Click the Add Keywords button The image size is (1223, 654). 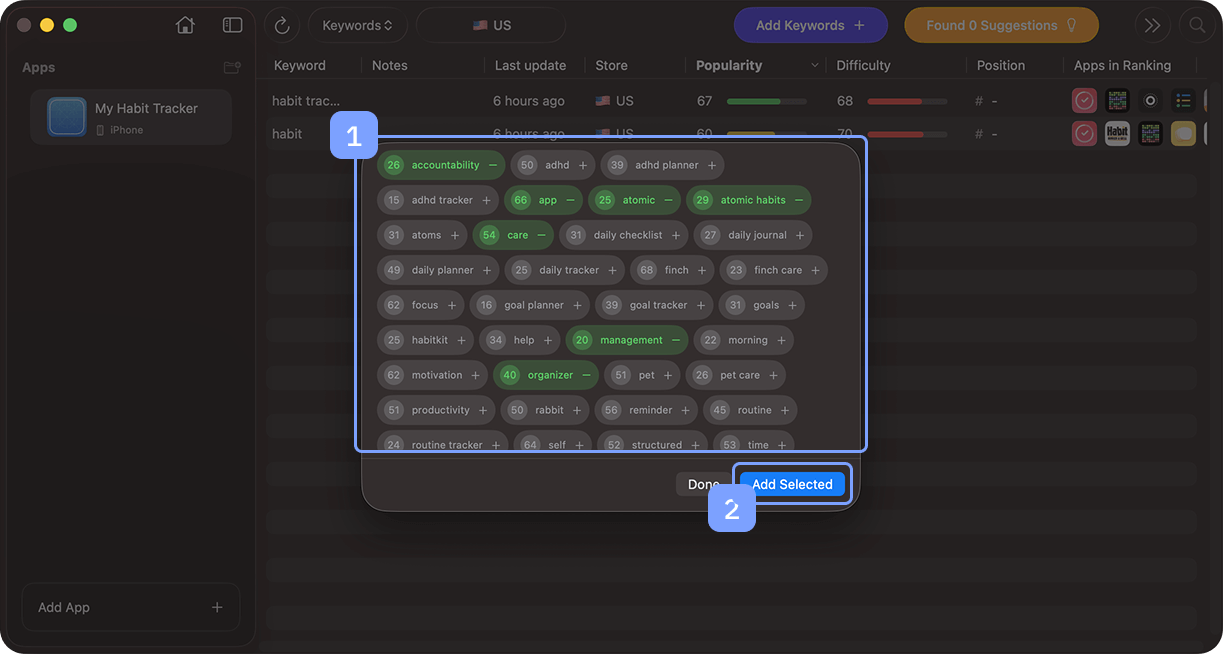point(810,25)
